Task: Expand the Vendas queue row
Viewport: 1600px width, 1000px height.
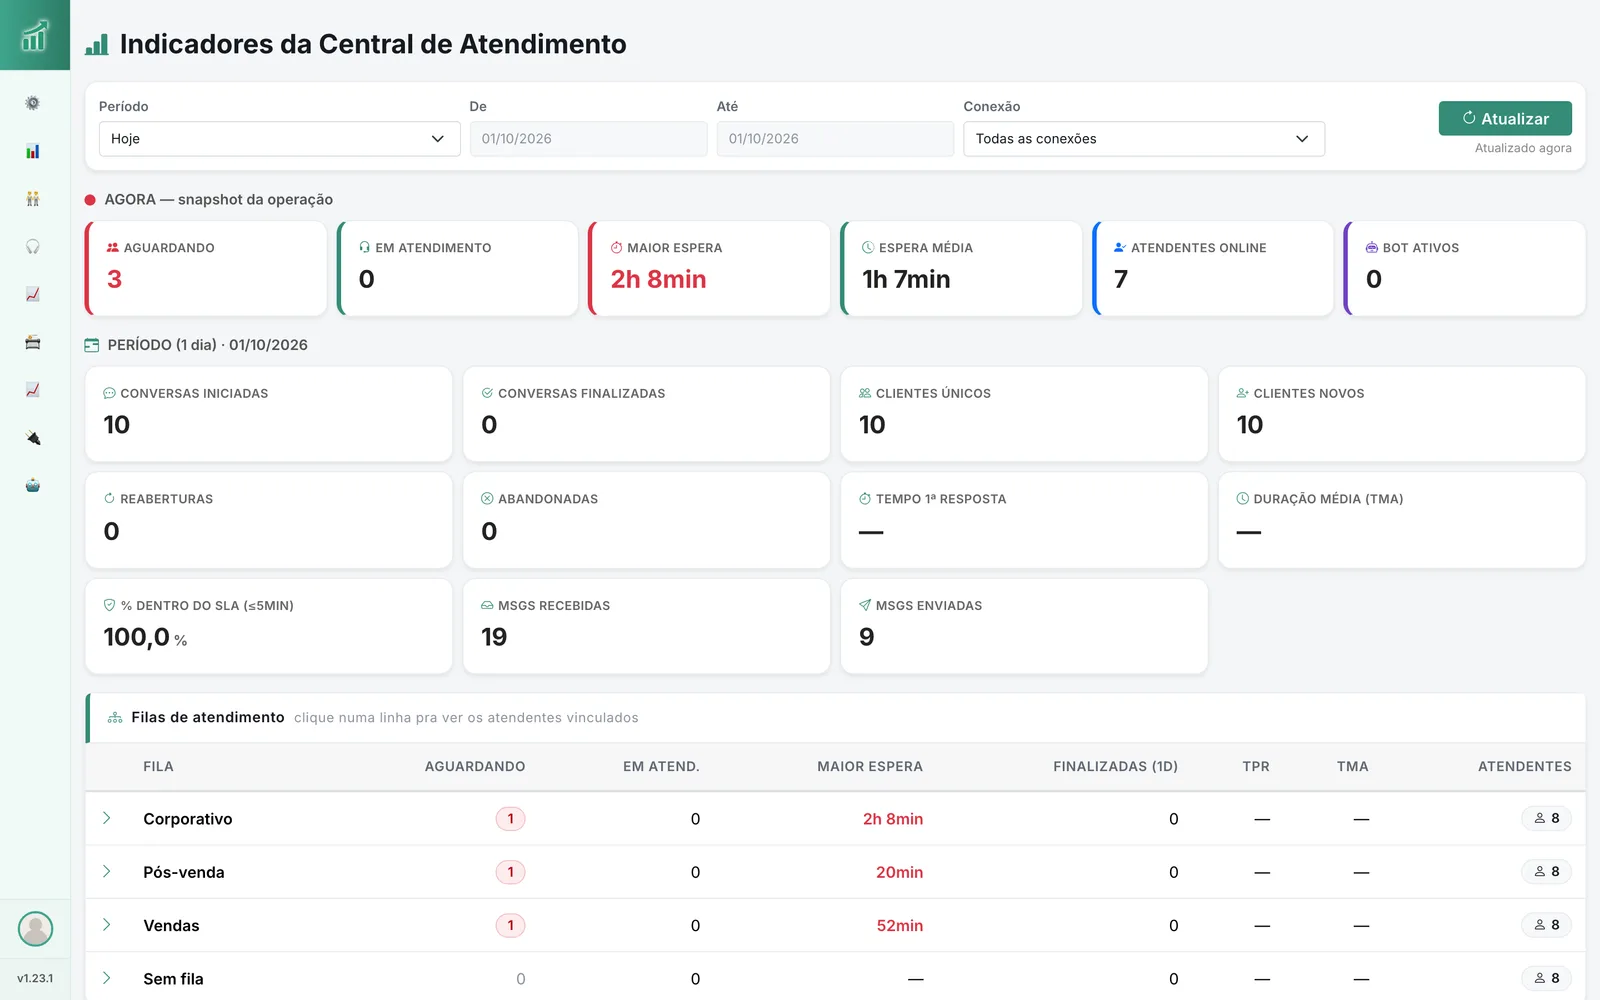Action: pos(107,925)
